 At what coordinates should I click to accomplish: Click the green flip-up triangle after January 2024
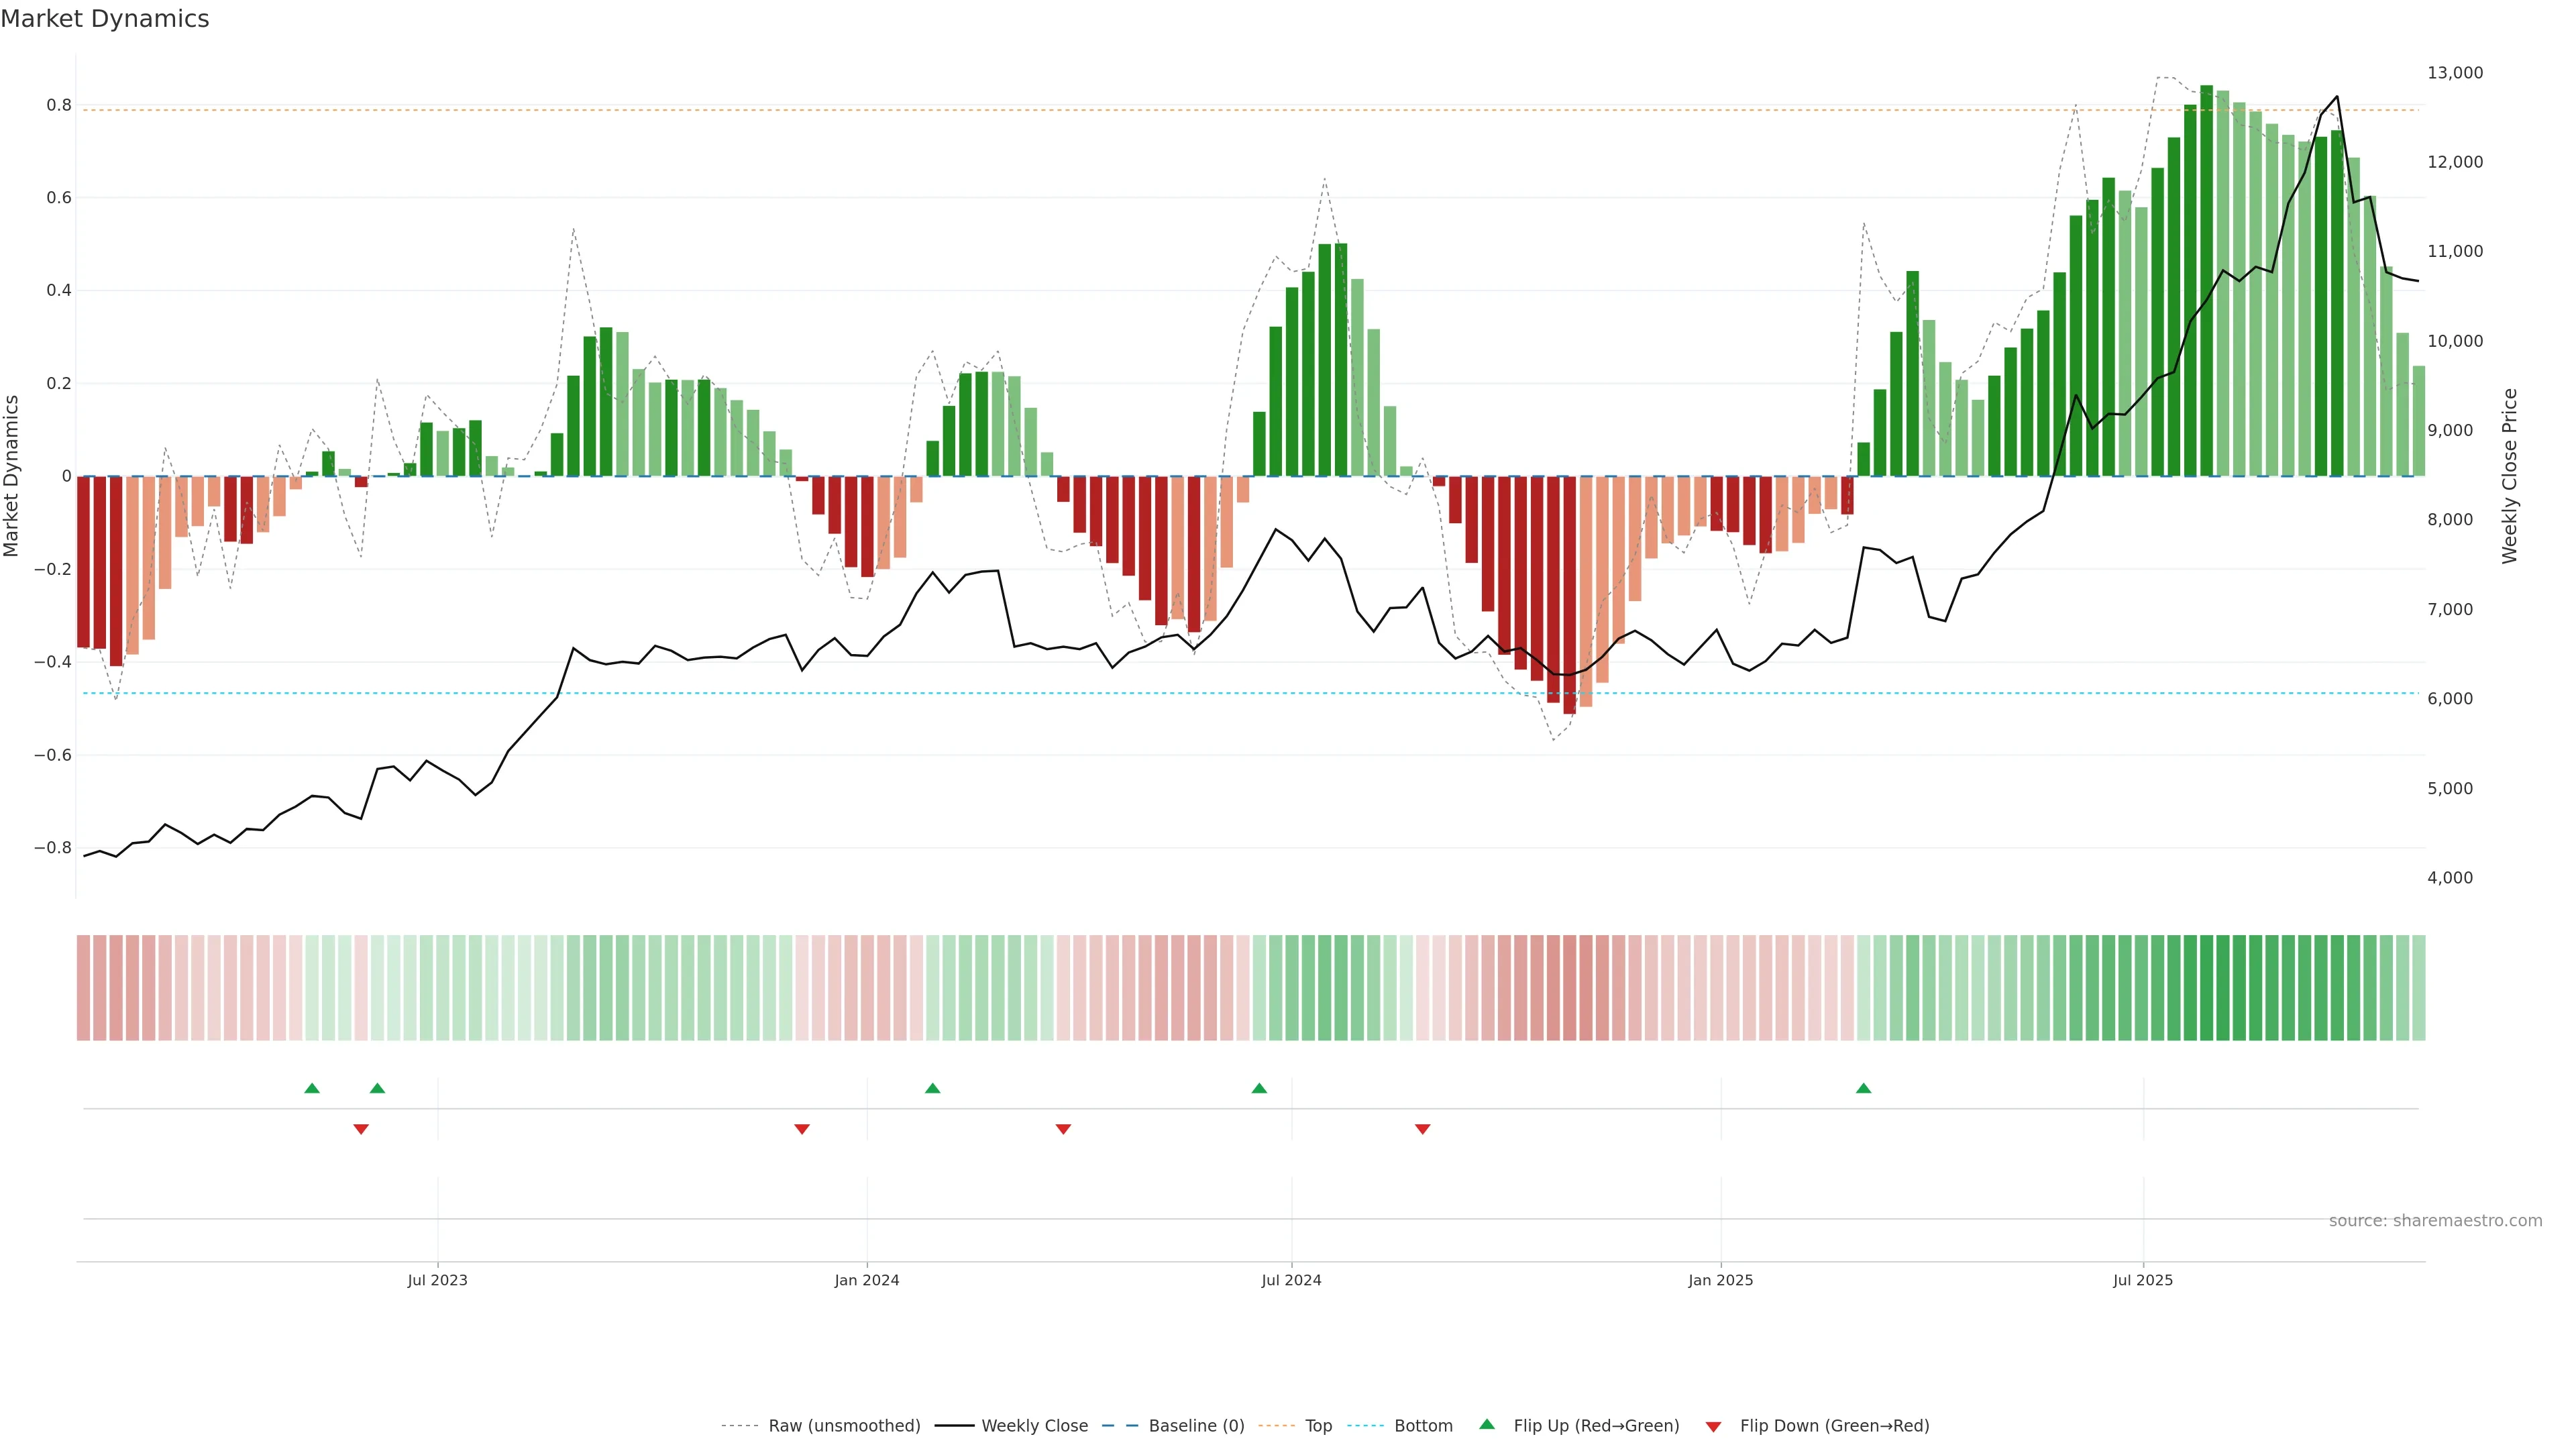point(932,1088)
